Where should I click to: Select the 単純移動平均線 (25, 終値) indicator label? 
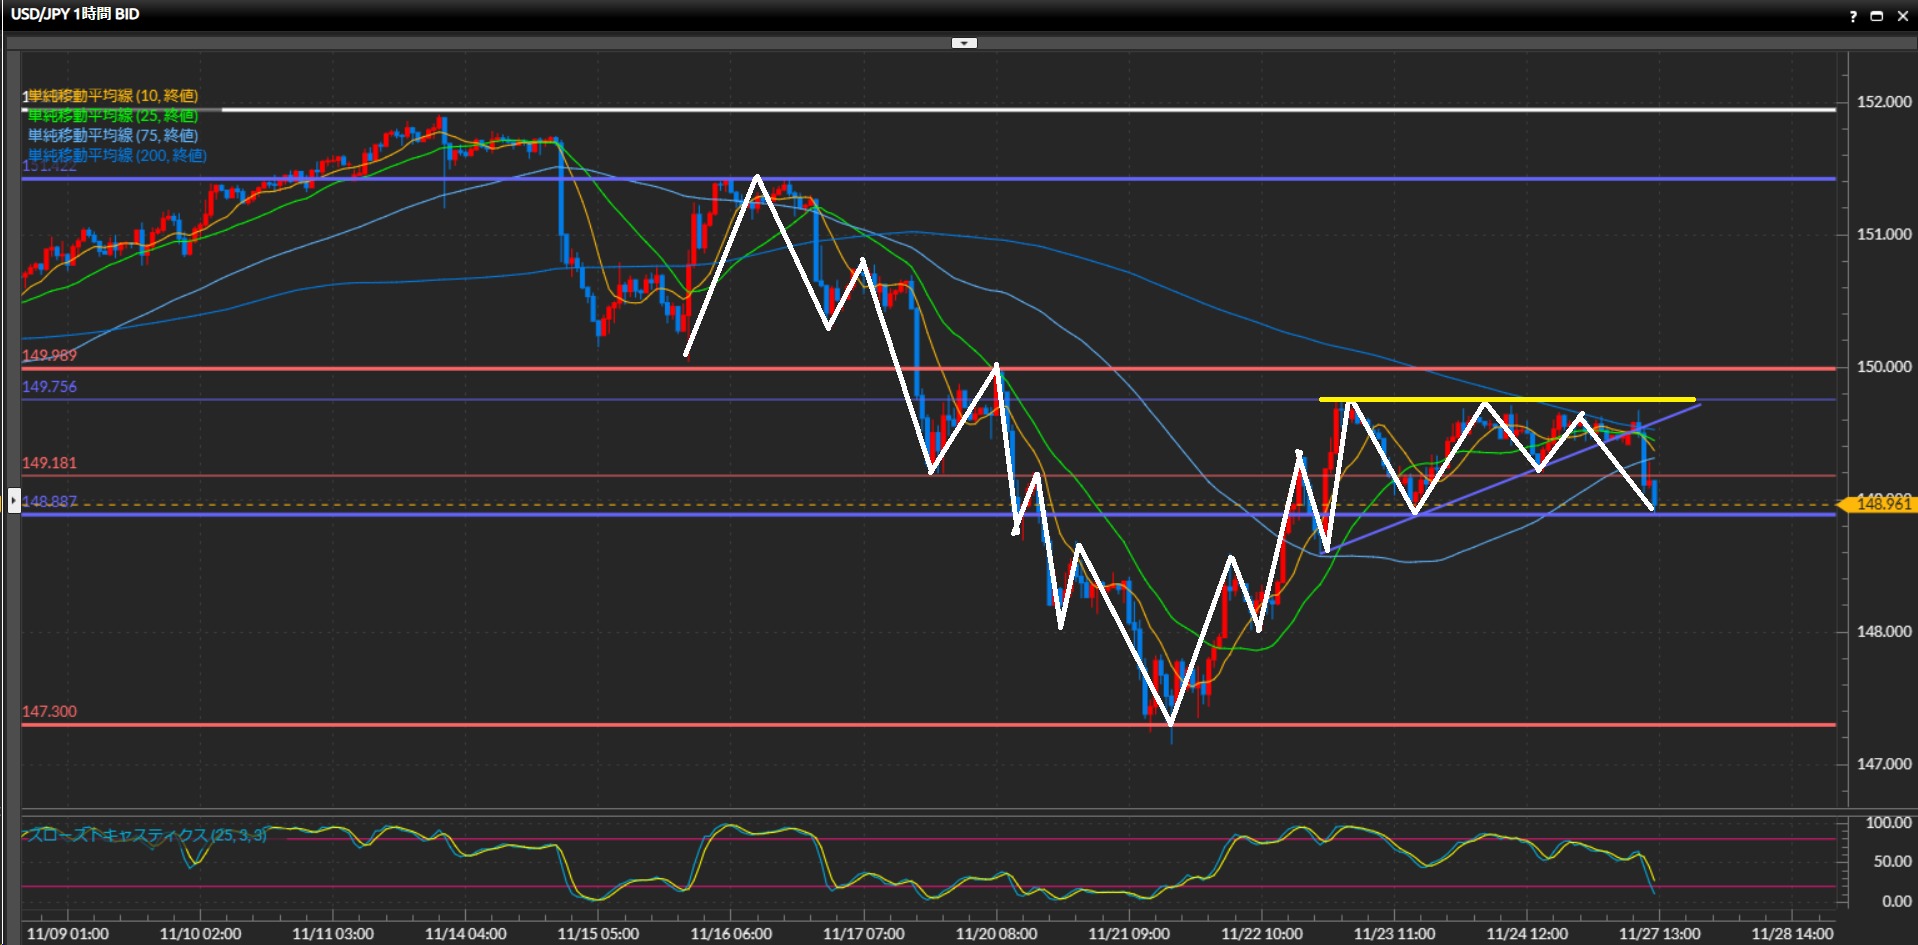(x=112, y=116)
